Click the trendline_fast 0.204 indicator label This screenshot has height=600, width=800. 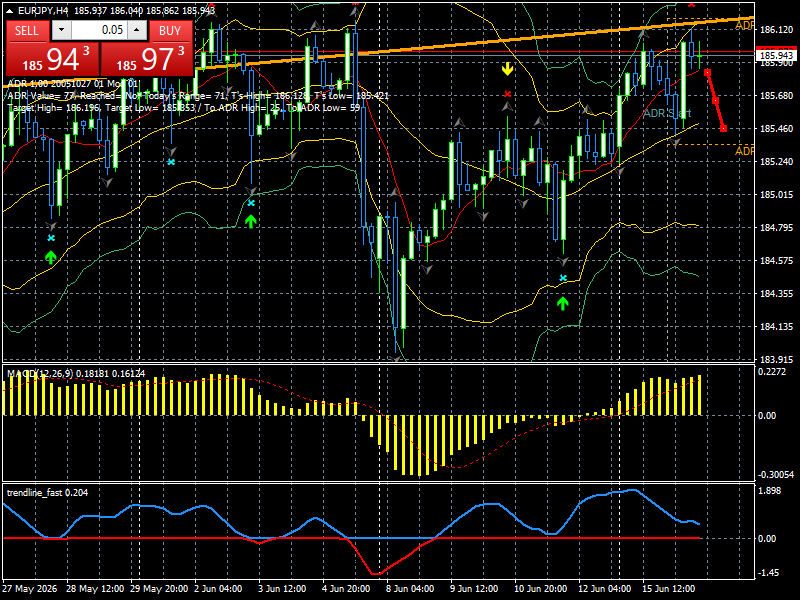pos(47,492)
